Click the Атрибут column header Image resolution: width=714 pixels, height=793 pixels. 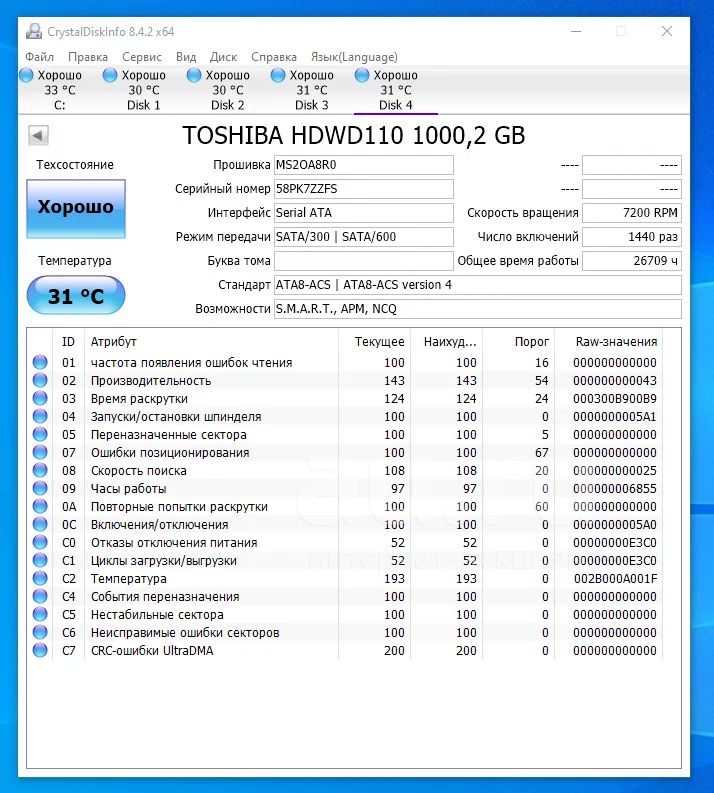point(211,342)
